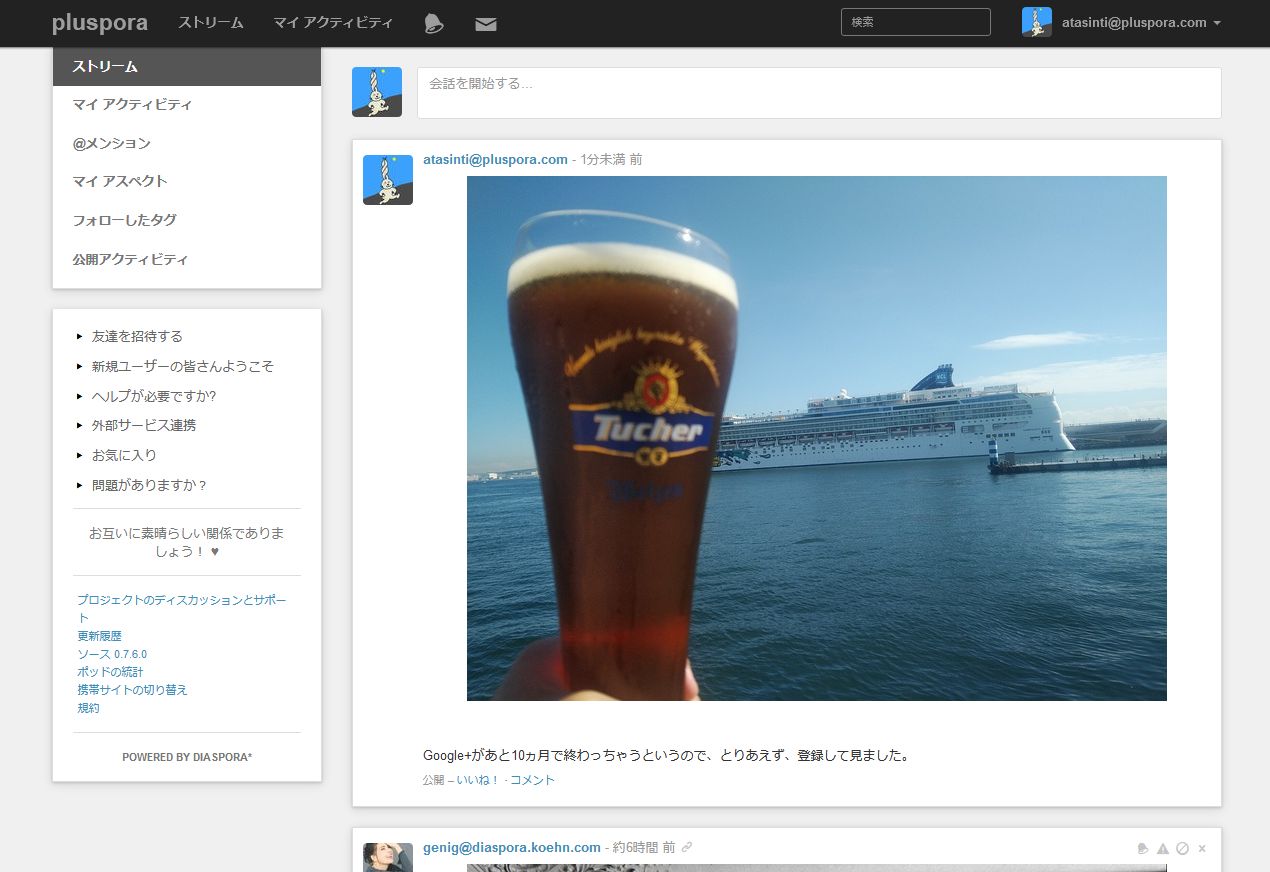Screen dimensions: 1270x872
Task: Click the 約6時間 前 timestamp
Action: 644,847
